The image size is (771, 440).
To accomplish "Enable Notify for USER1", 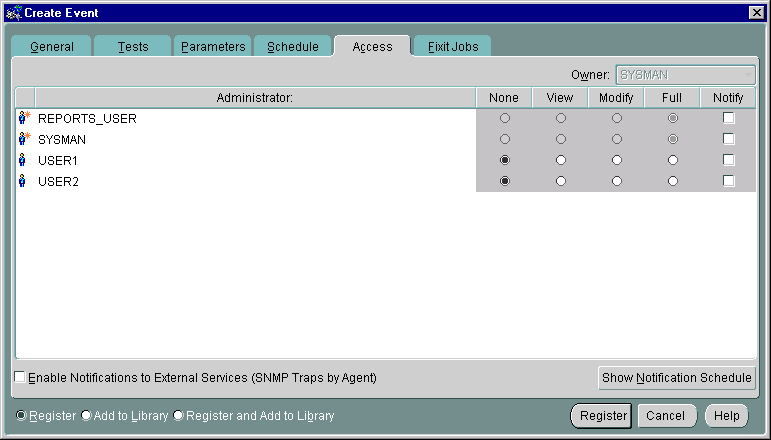I will (x=729, y=160).
